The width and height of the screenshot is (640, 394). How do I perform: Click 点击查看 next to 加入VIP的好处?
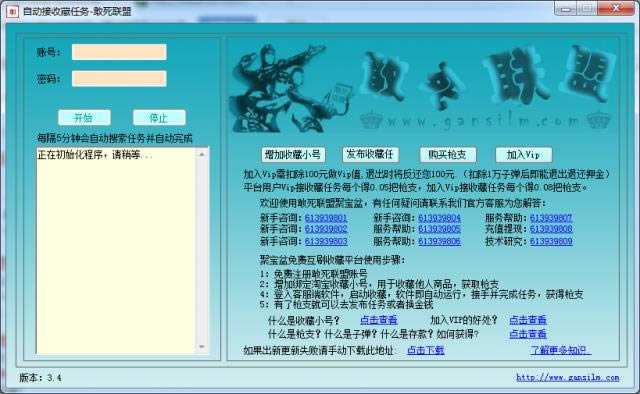pyautogui.click(x=527, y=320)
